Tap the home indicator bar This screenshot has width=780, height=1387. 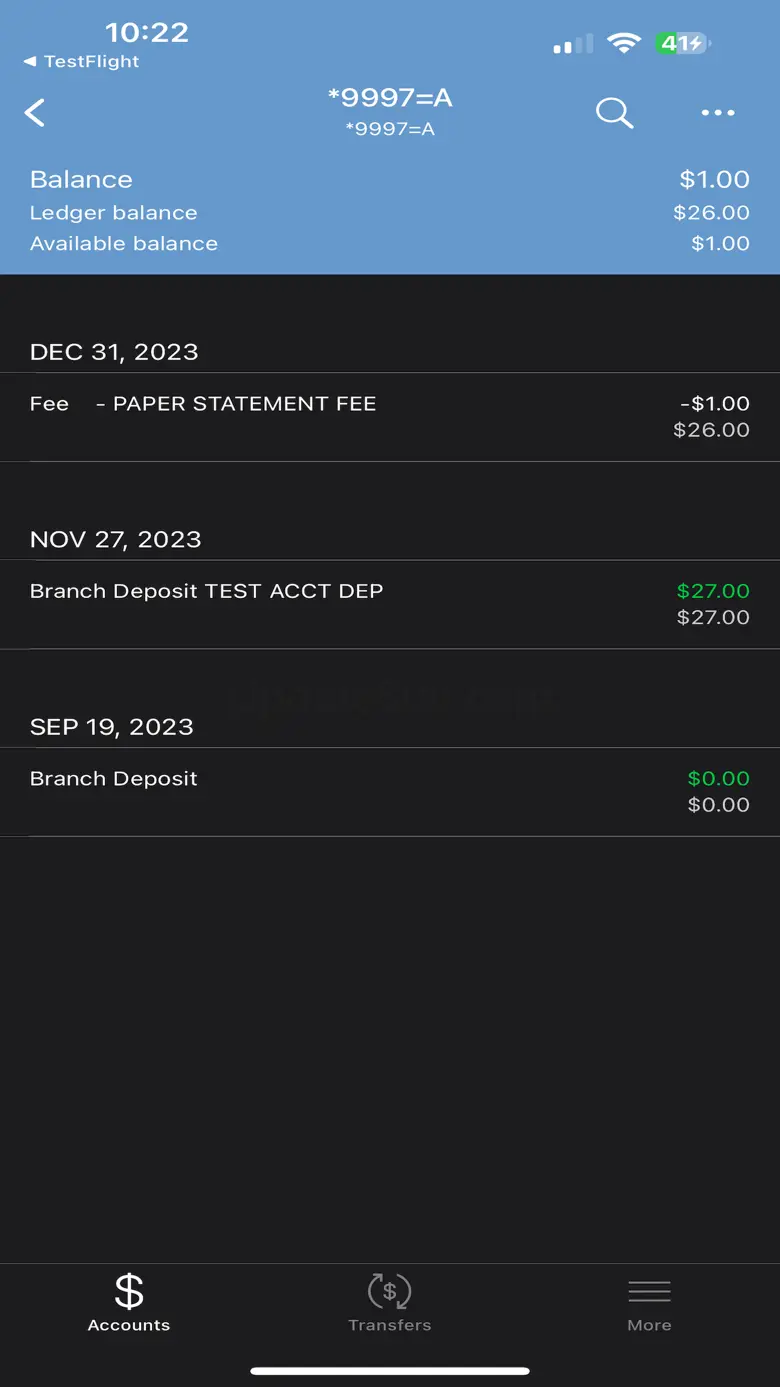pyautogui.click(x=390, y=1371)
